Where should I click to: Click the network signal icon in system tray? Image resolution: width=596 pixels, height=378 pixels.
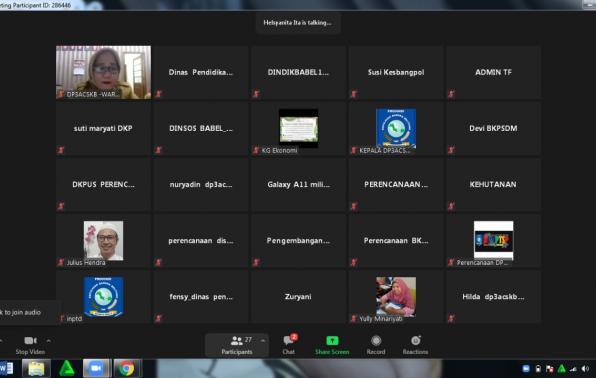(x=573, y=368)
